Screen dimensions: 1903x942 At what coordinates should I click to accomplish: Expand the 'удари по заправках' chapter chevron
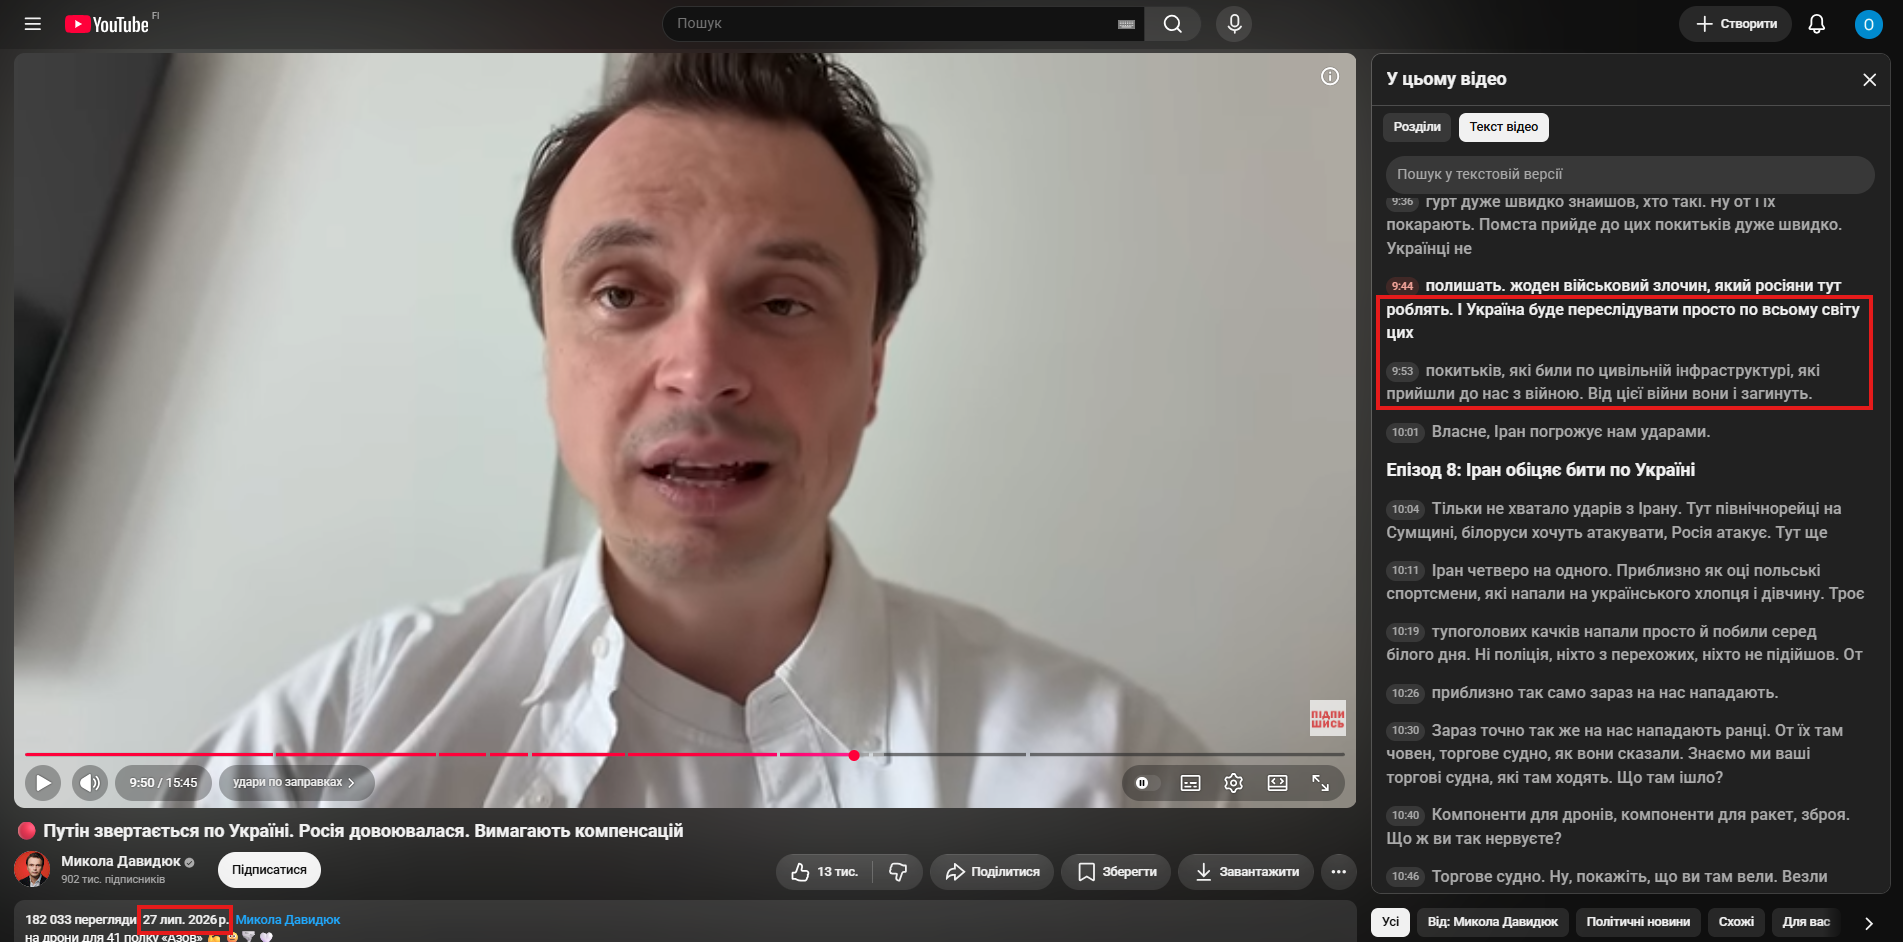click(351, 783)
